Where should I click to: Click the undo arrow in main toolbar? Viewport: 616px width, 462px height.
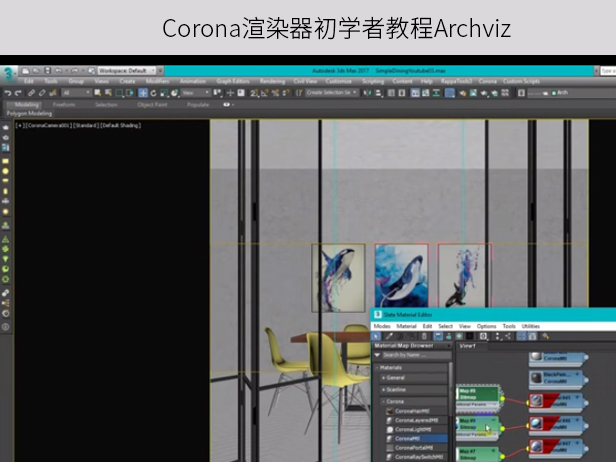pyautogui.click(x=8, y=92)
